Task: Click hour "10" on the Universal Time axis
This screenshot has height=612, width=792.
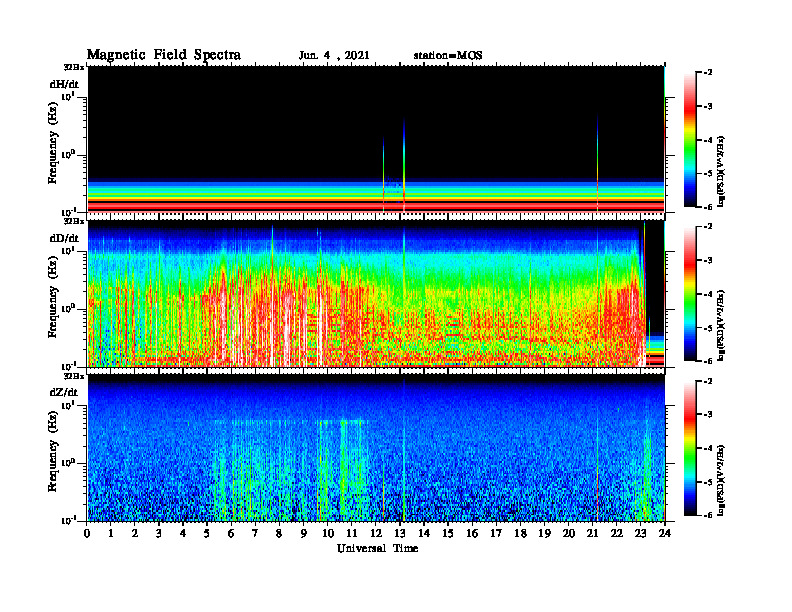Action: tap(328, 534)
